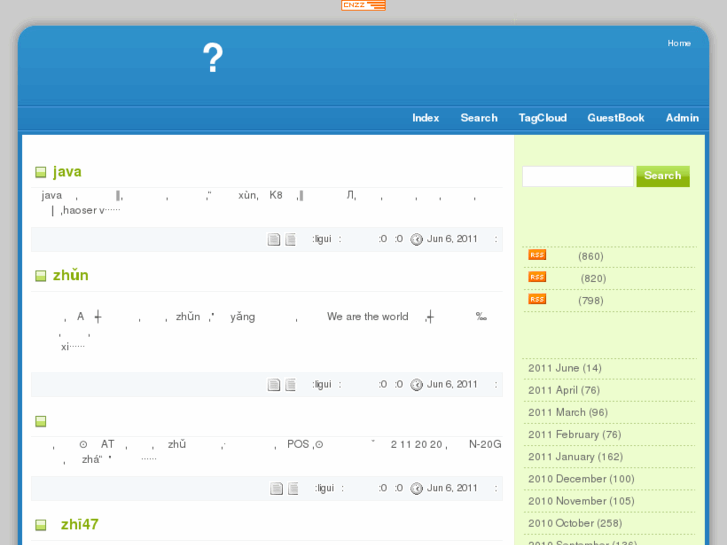Open the TagCloud menu item
The width and height of the screenshot is (727, 545).
point(542,118)
